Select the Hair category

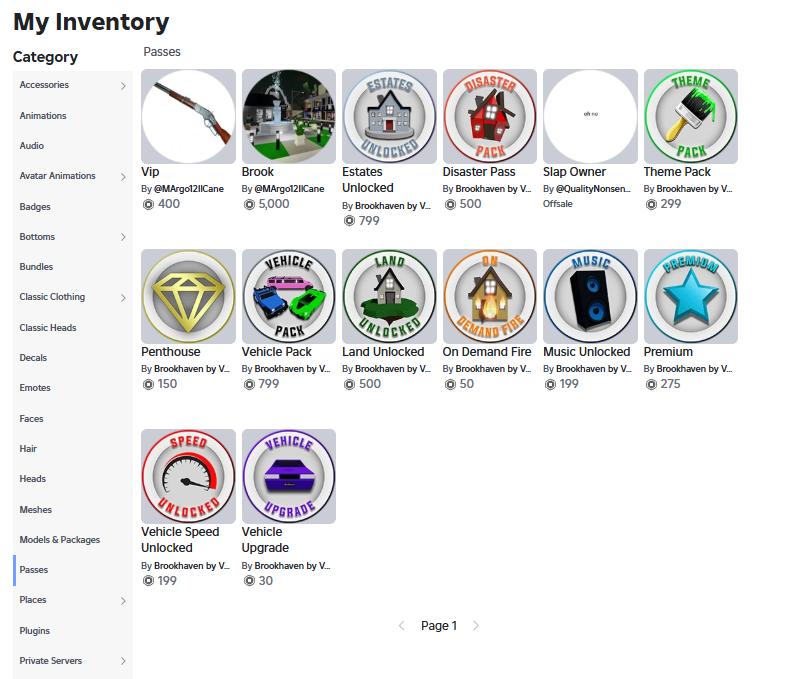pos(73,449)
